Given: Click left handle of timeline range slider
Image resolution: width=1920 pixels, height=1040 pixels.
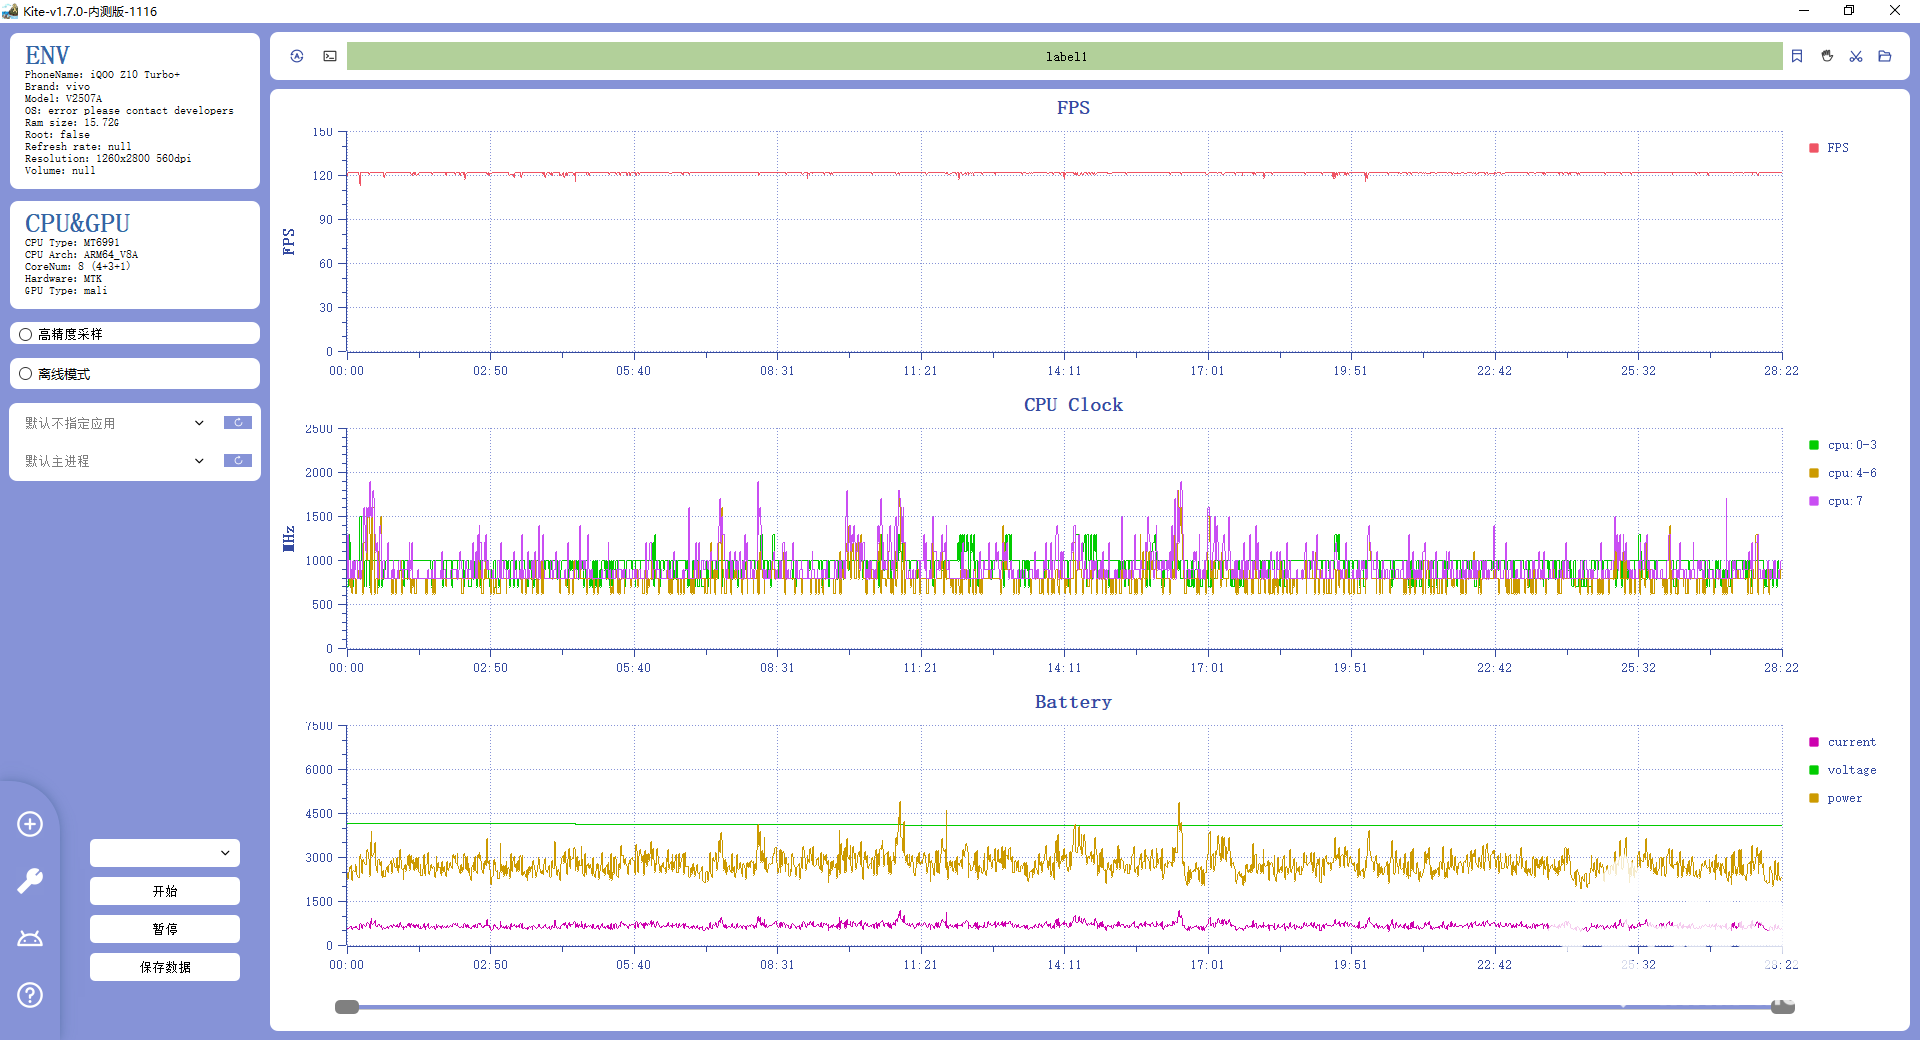Looking at the screenshot, I should [347, 1007].
